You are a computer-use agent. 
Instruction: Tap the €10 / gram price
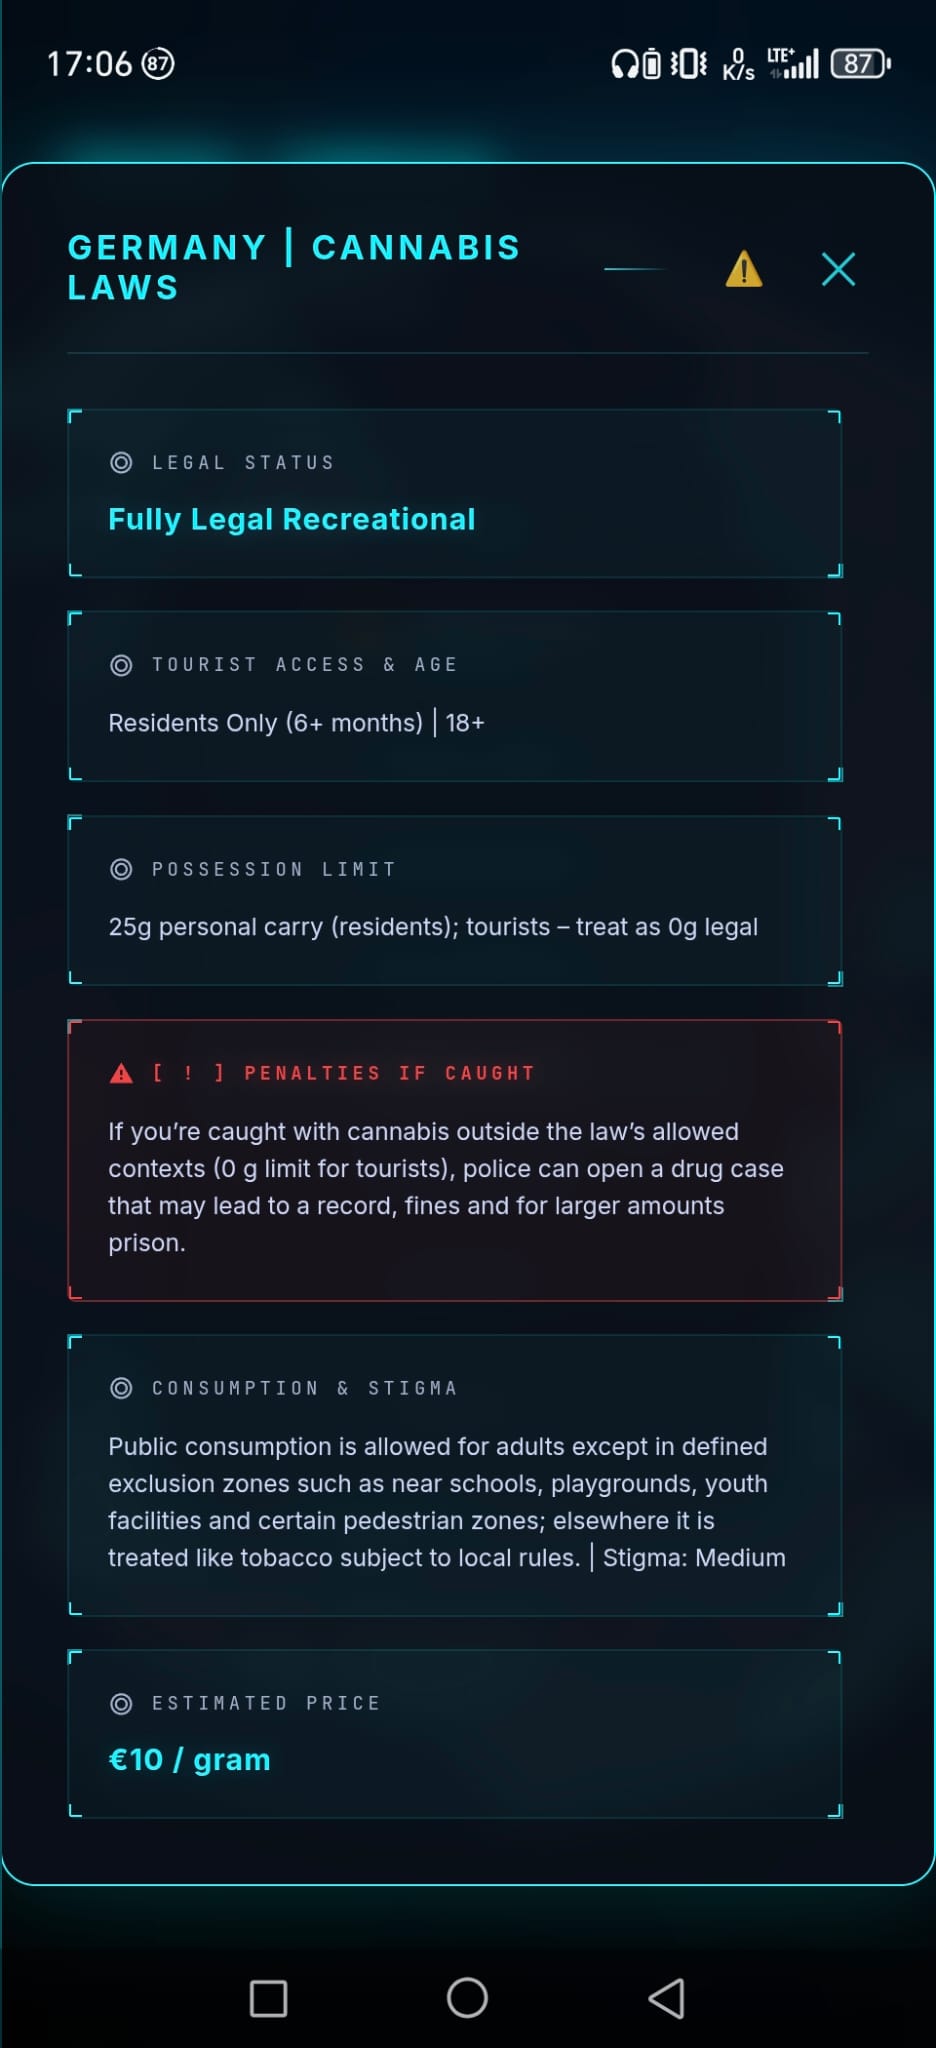[189, 1760]
